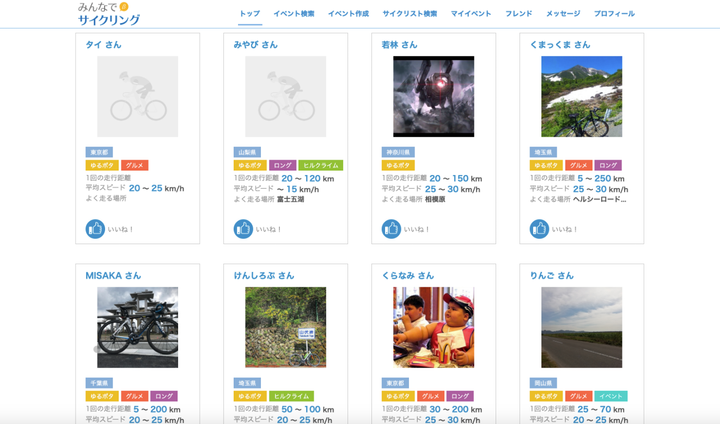Select サイクリスト検索 in the navigation
The height and width of the screenshot is (424, 720).
point(410,14)
